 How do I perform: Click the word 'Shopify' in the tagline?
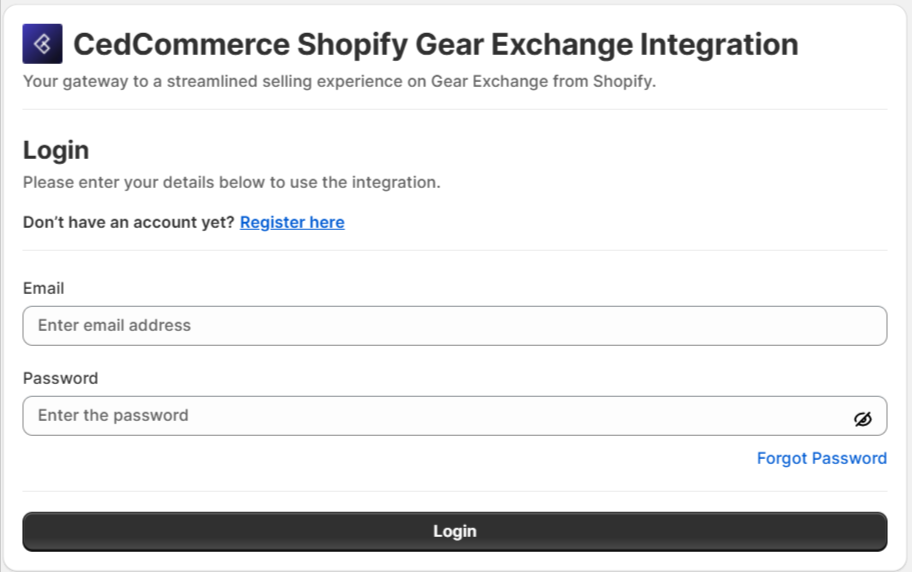click(x=624, y=81)
